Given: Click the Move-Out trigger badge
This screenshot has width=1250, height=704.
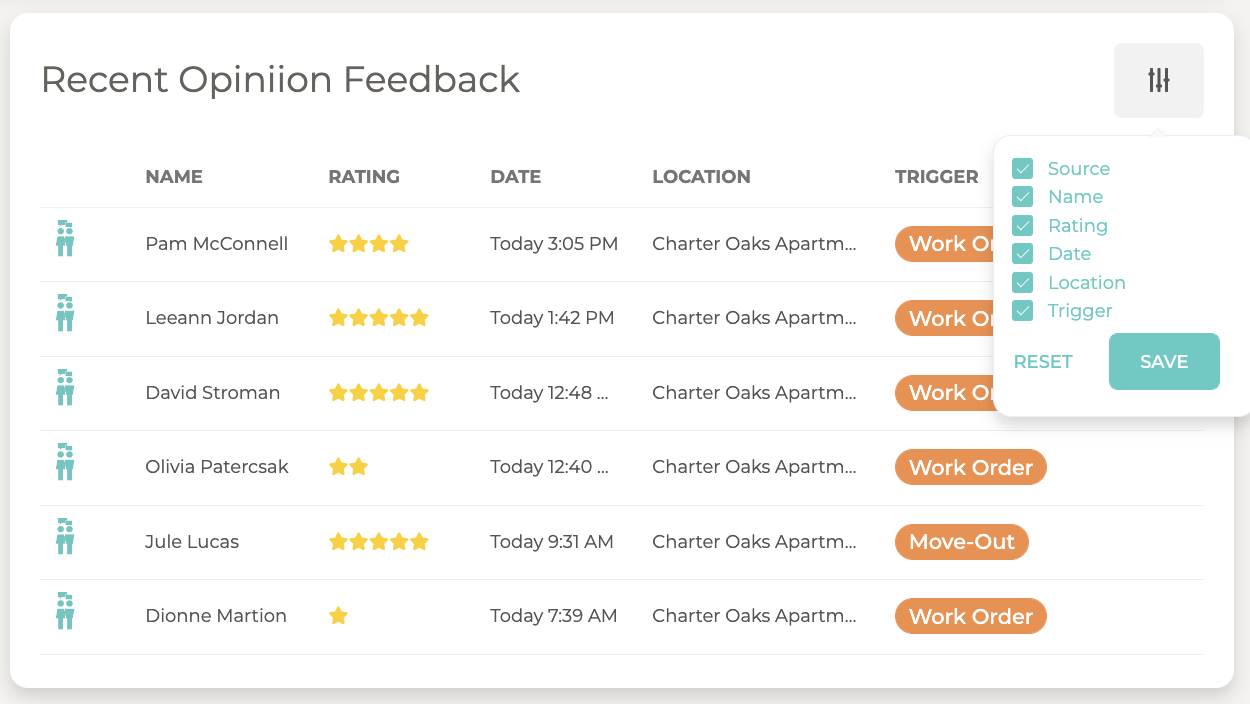Looking at the screenshot, I should click(x=962, y=542).
